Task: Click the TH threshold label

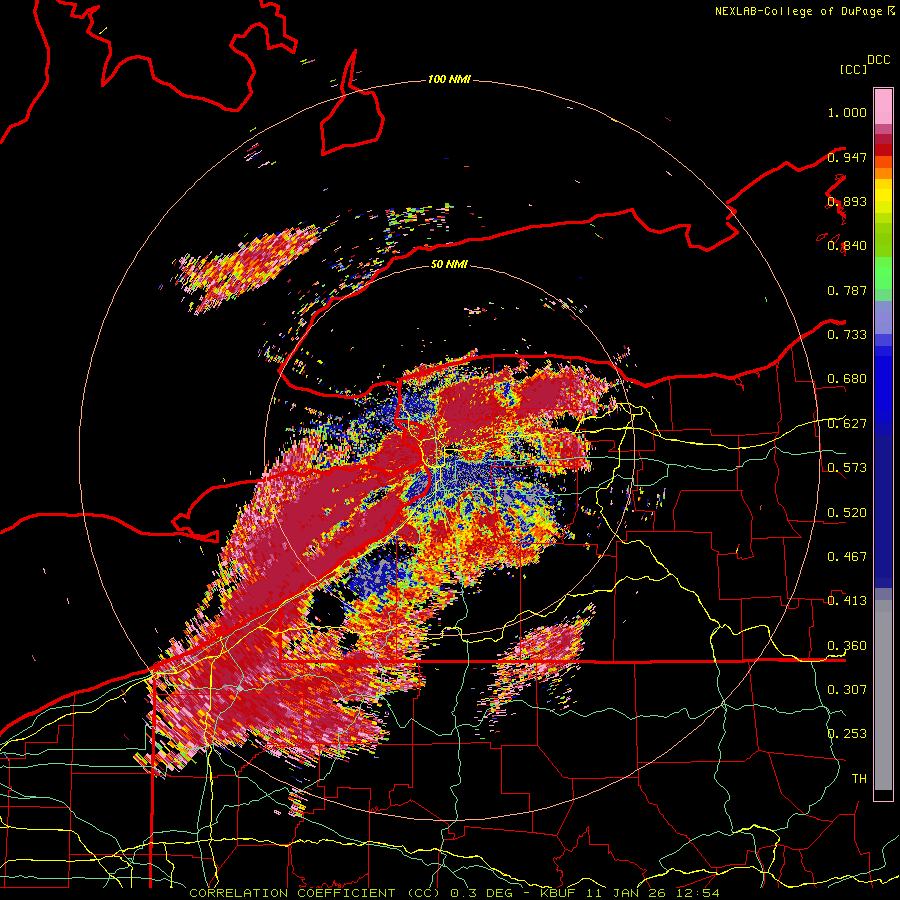Action: [x=859, y=779]
